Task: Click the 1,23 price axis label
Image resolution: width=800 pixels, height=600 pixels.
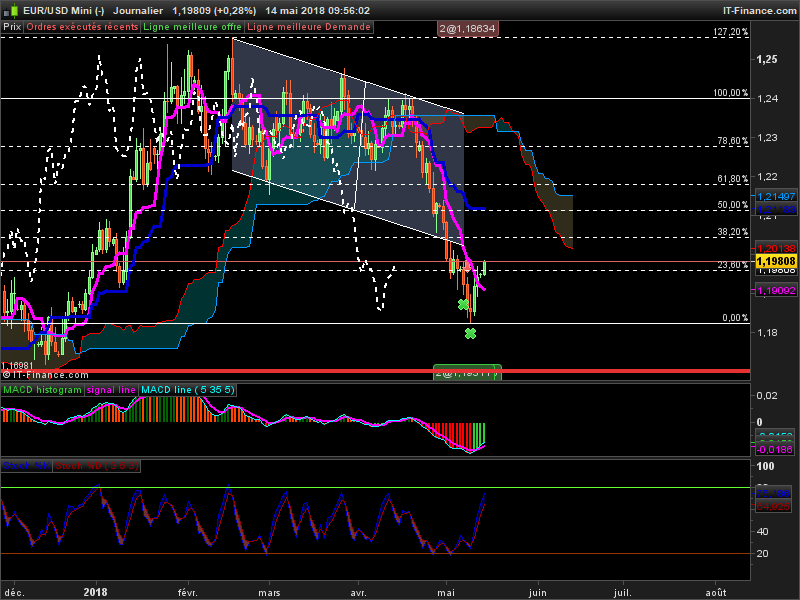Action: point(767,137)
